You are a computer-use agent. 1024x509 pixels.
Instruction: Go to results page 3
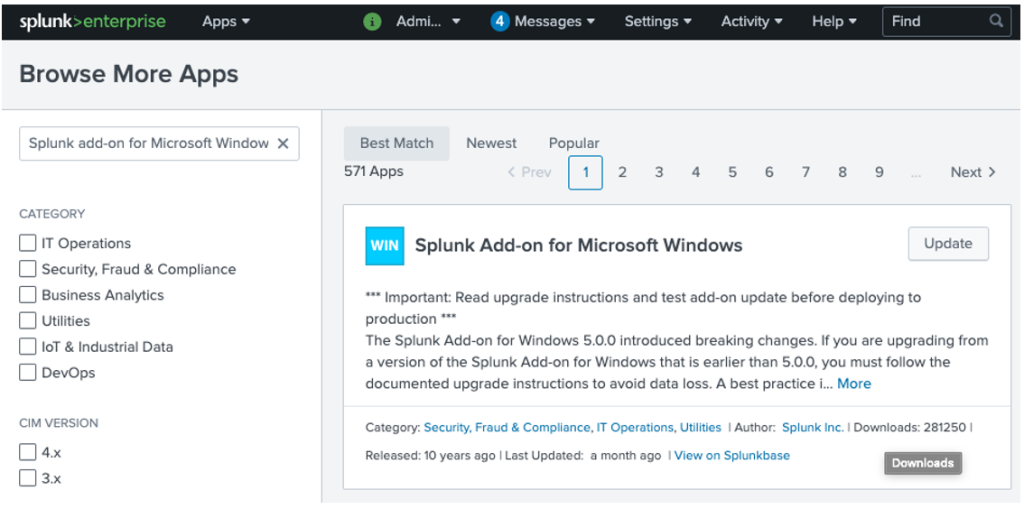tap(659, 172)
